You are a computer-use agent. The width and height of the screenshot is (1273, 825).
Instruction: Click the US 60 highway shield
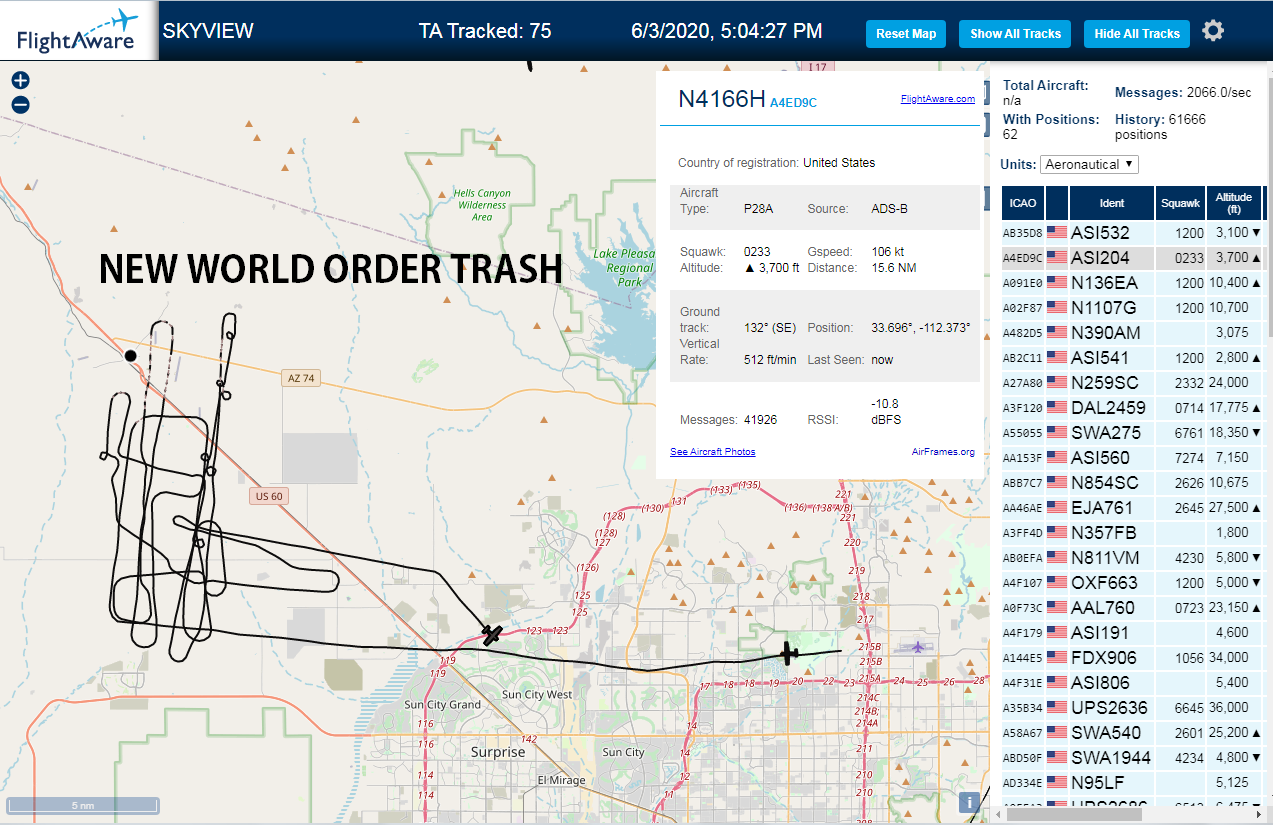click(267, 496)
